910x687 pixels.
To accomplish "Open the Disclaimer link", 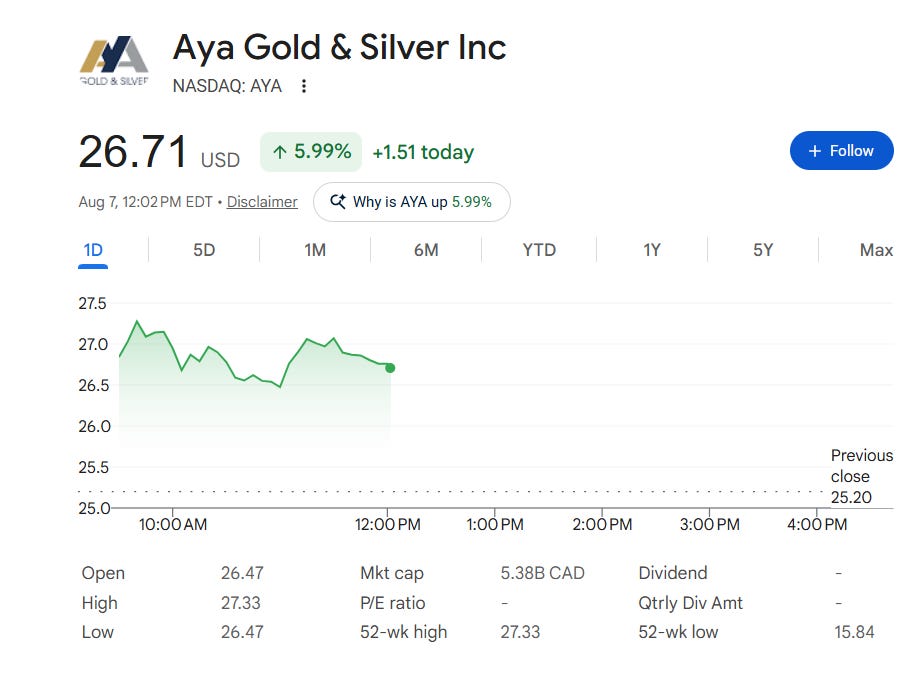I will tap(262, 202).
